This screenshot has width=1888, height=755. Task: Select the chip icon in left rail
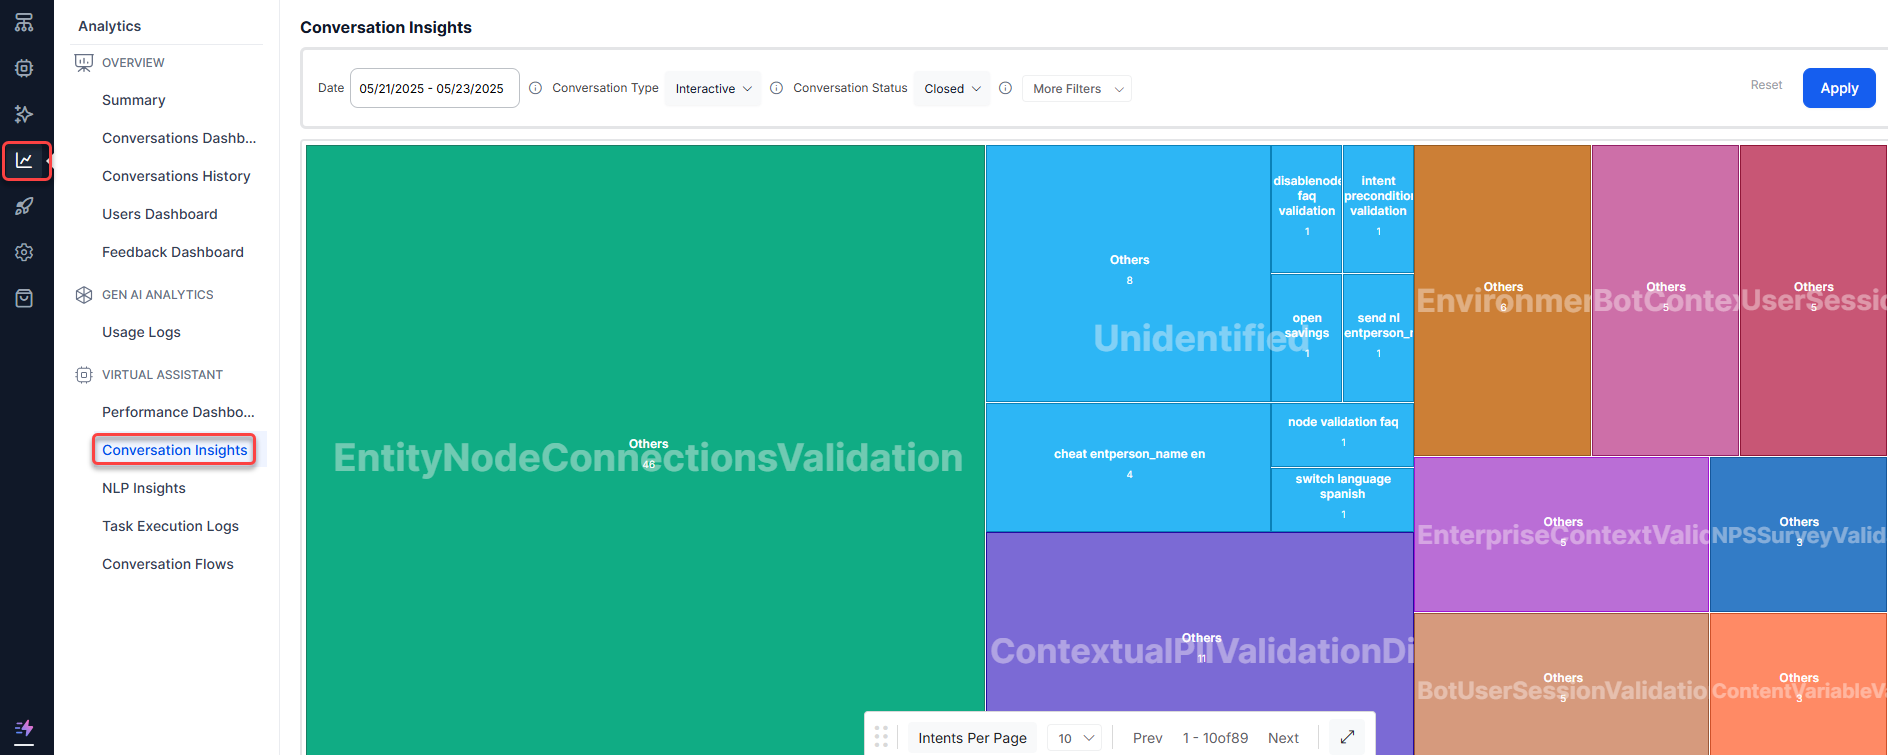[25, 68]
